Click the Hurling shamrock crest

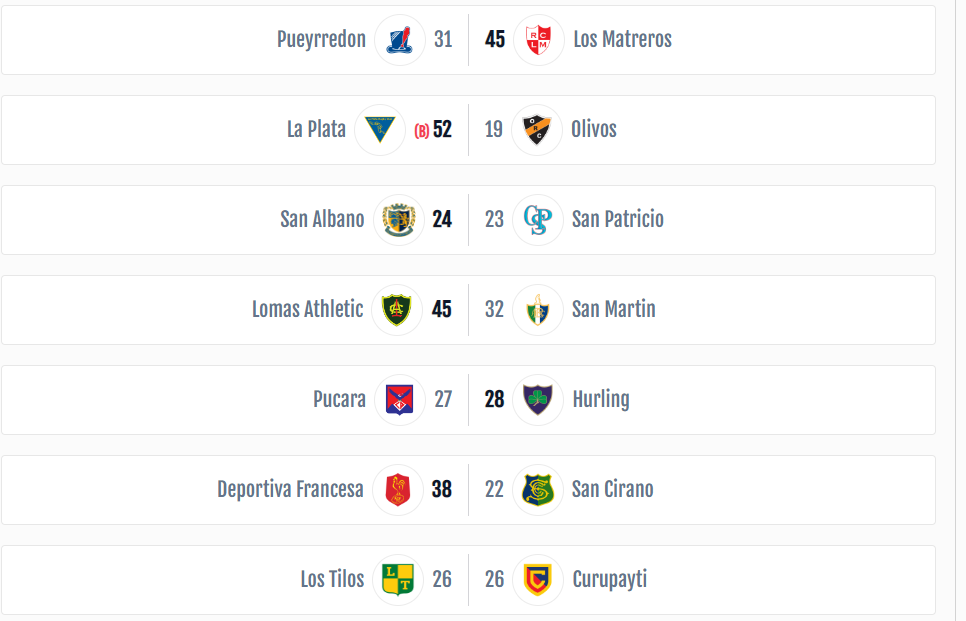point(538,400)
